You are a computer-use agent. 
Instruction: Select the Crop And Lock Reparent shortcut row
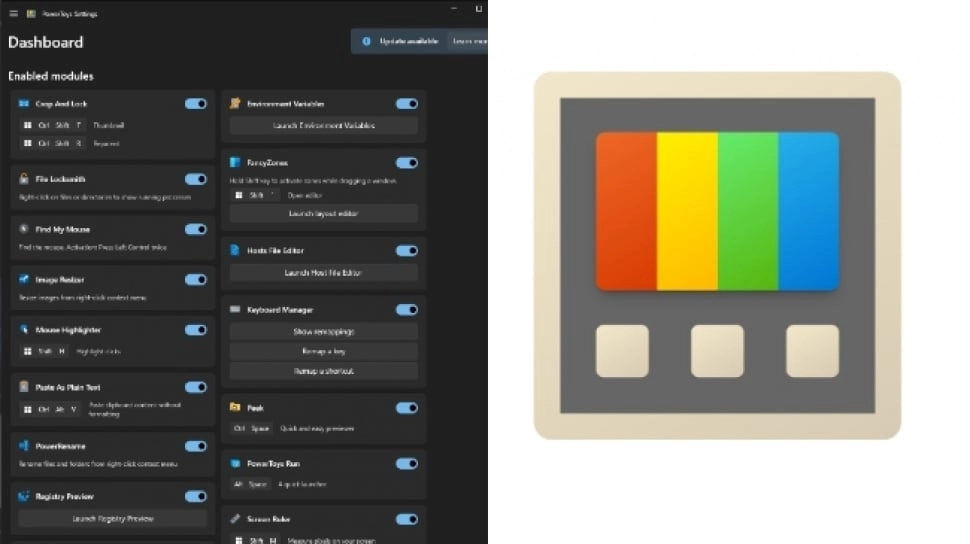[x=71, y=143]
